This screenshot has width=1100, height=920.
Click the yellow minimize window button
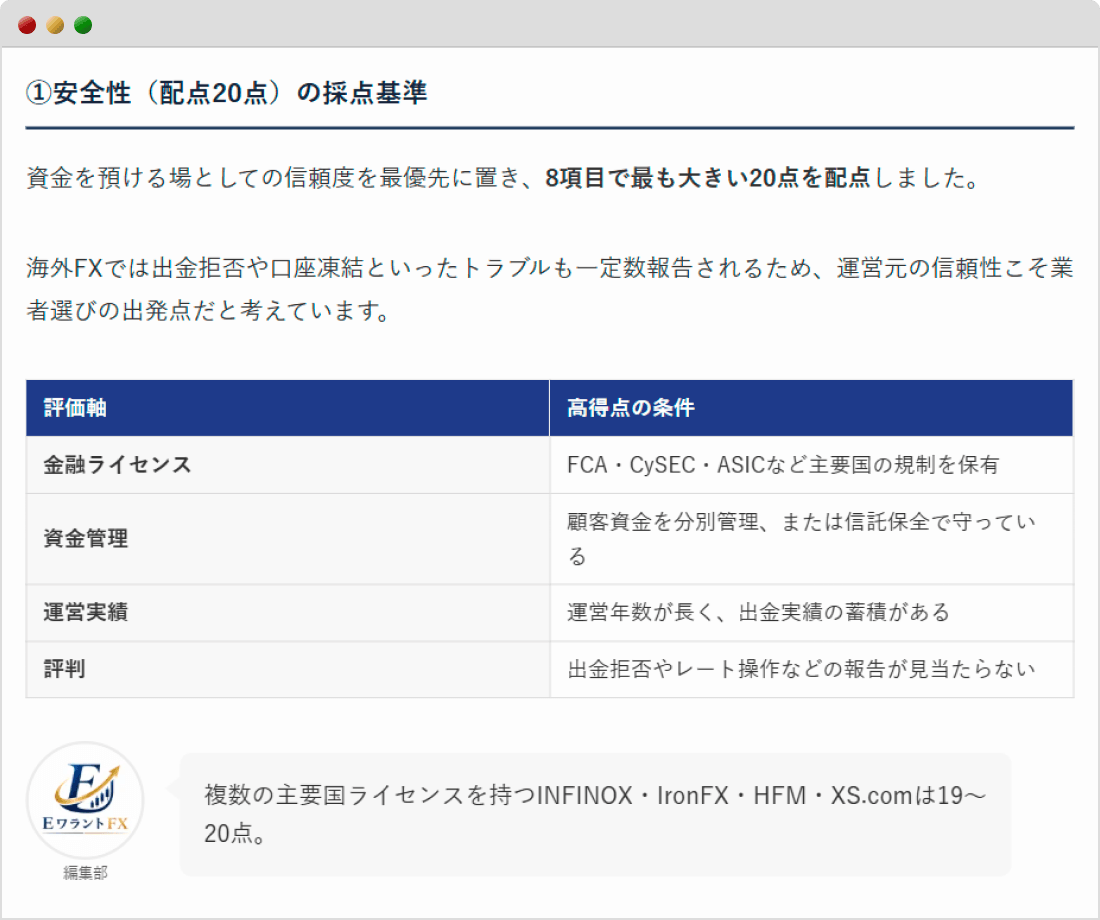coord(55,25)
